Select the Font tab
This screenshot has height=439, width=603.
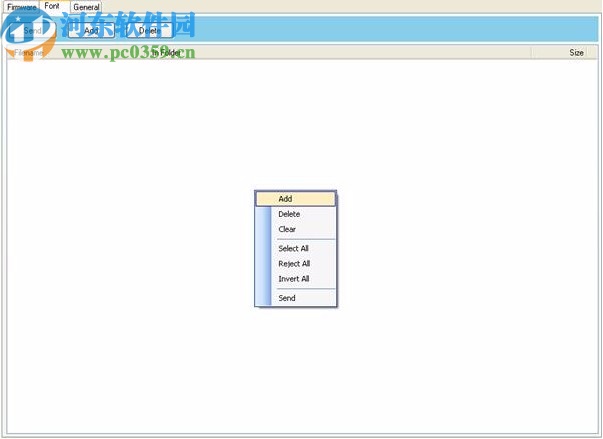(x=52, y=6)
